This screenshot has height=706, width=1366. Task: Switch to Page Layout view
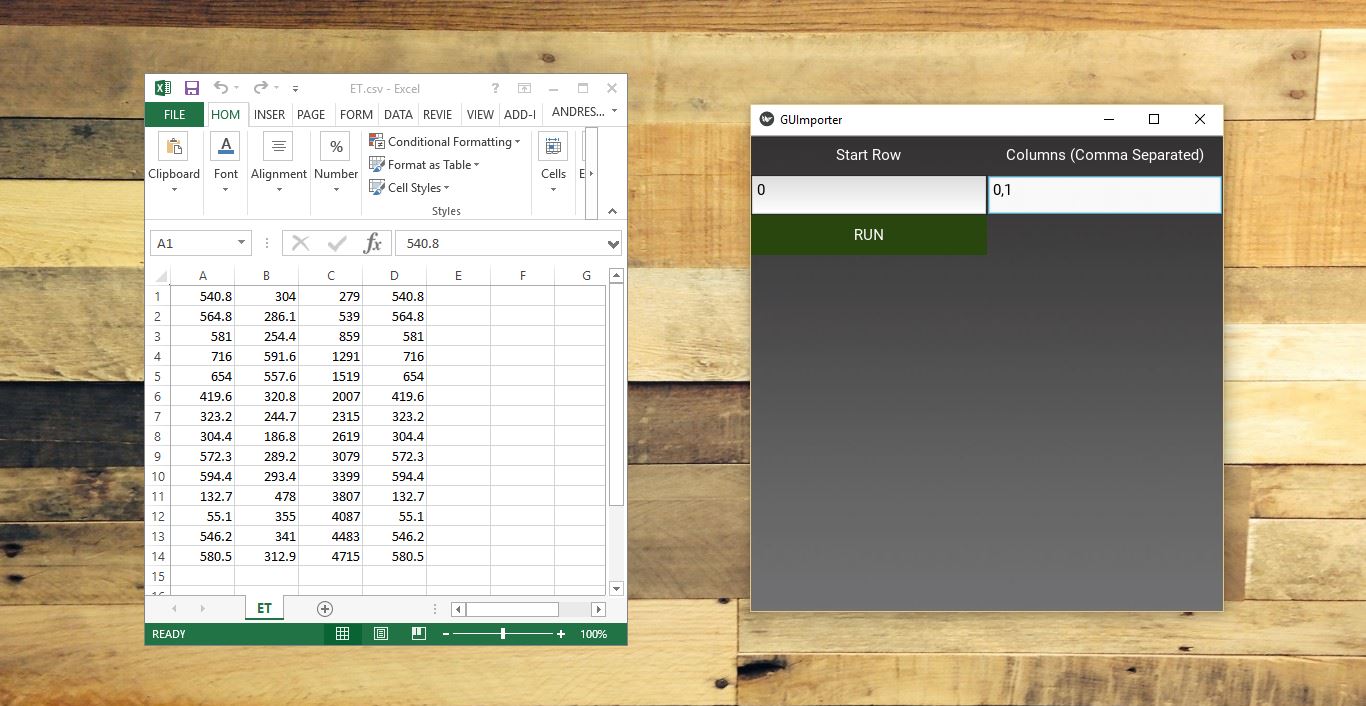[380, 634]
